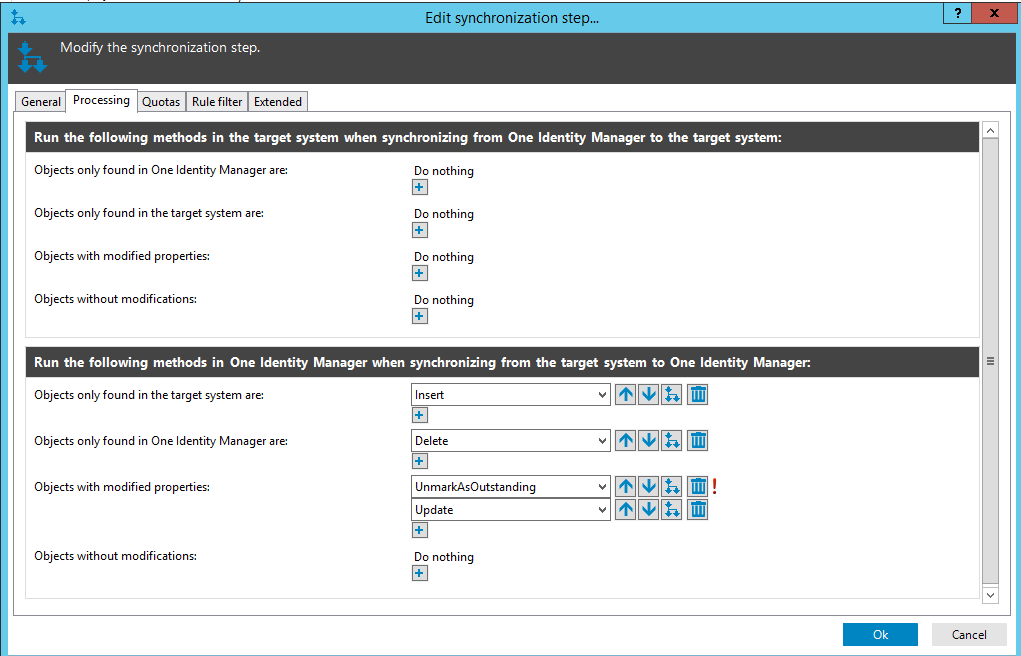The height and width of the screenshot is (656, 1021).
Task: Move UnmarkAsOutstanding method down
Action: [x=649, y=487]
